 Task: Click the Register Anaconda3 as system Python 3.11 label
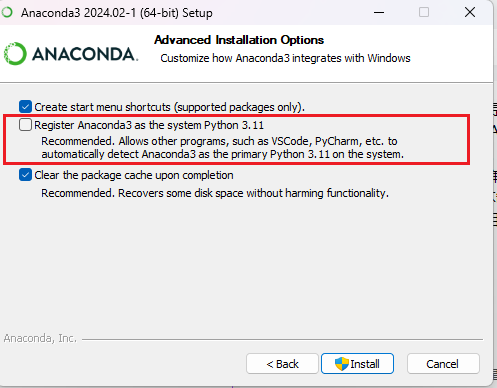point(149,125)
